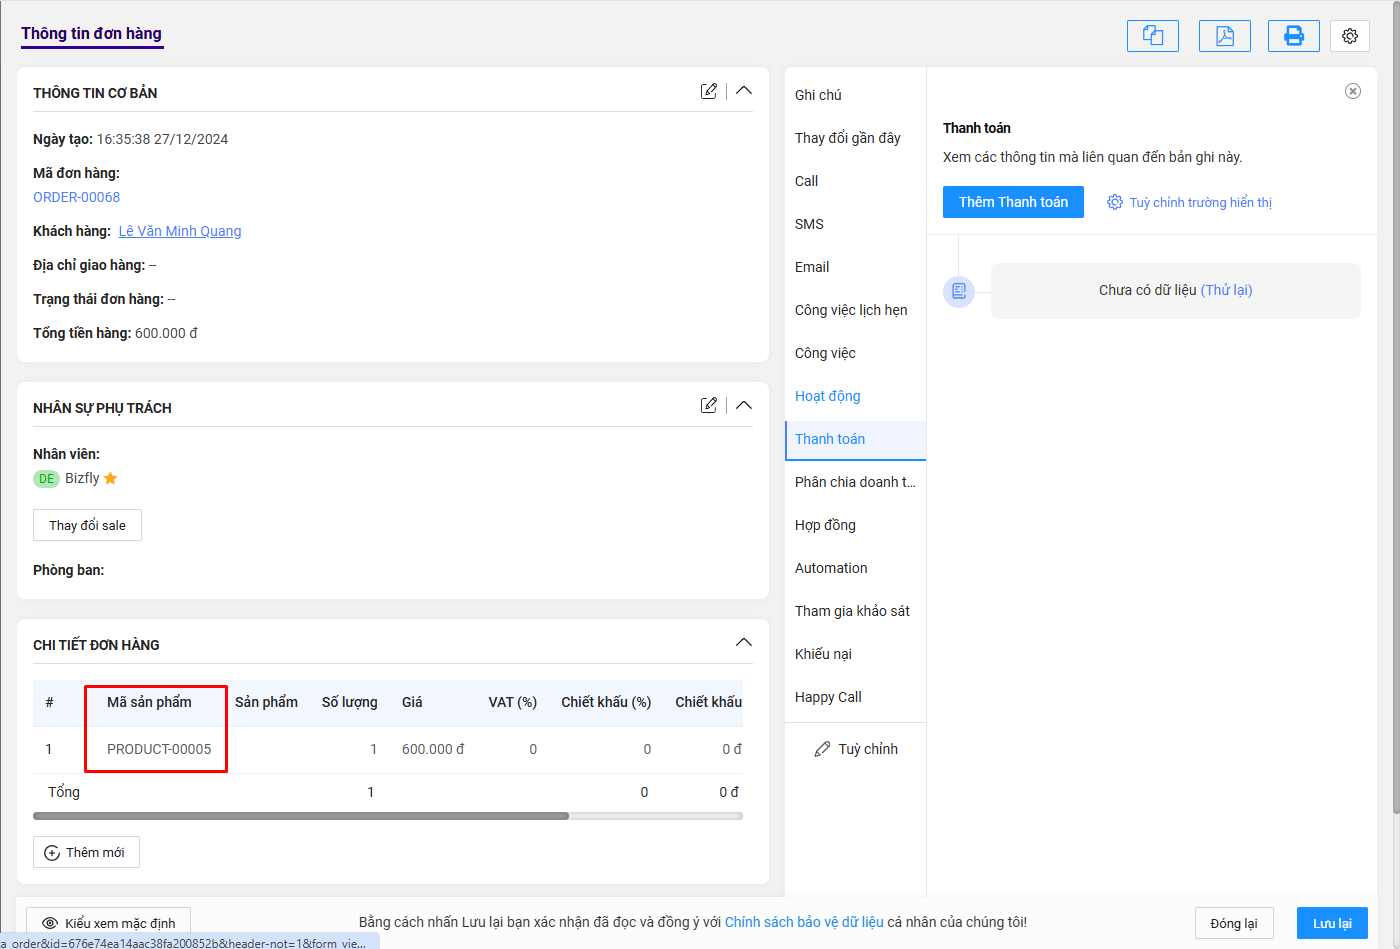The image size is (1400, 949).
Task: Click the 600.000 đ price cell
Action: click(433, 749)
